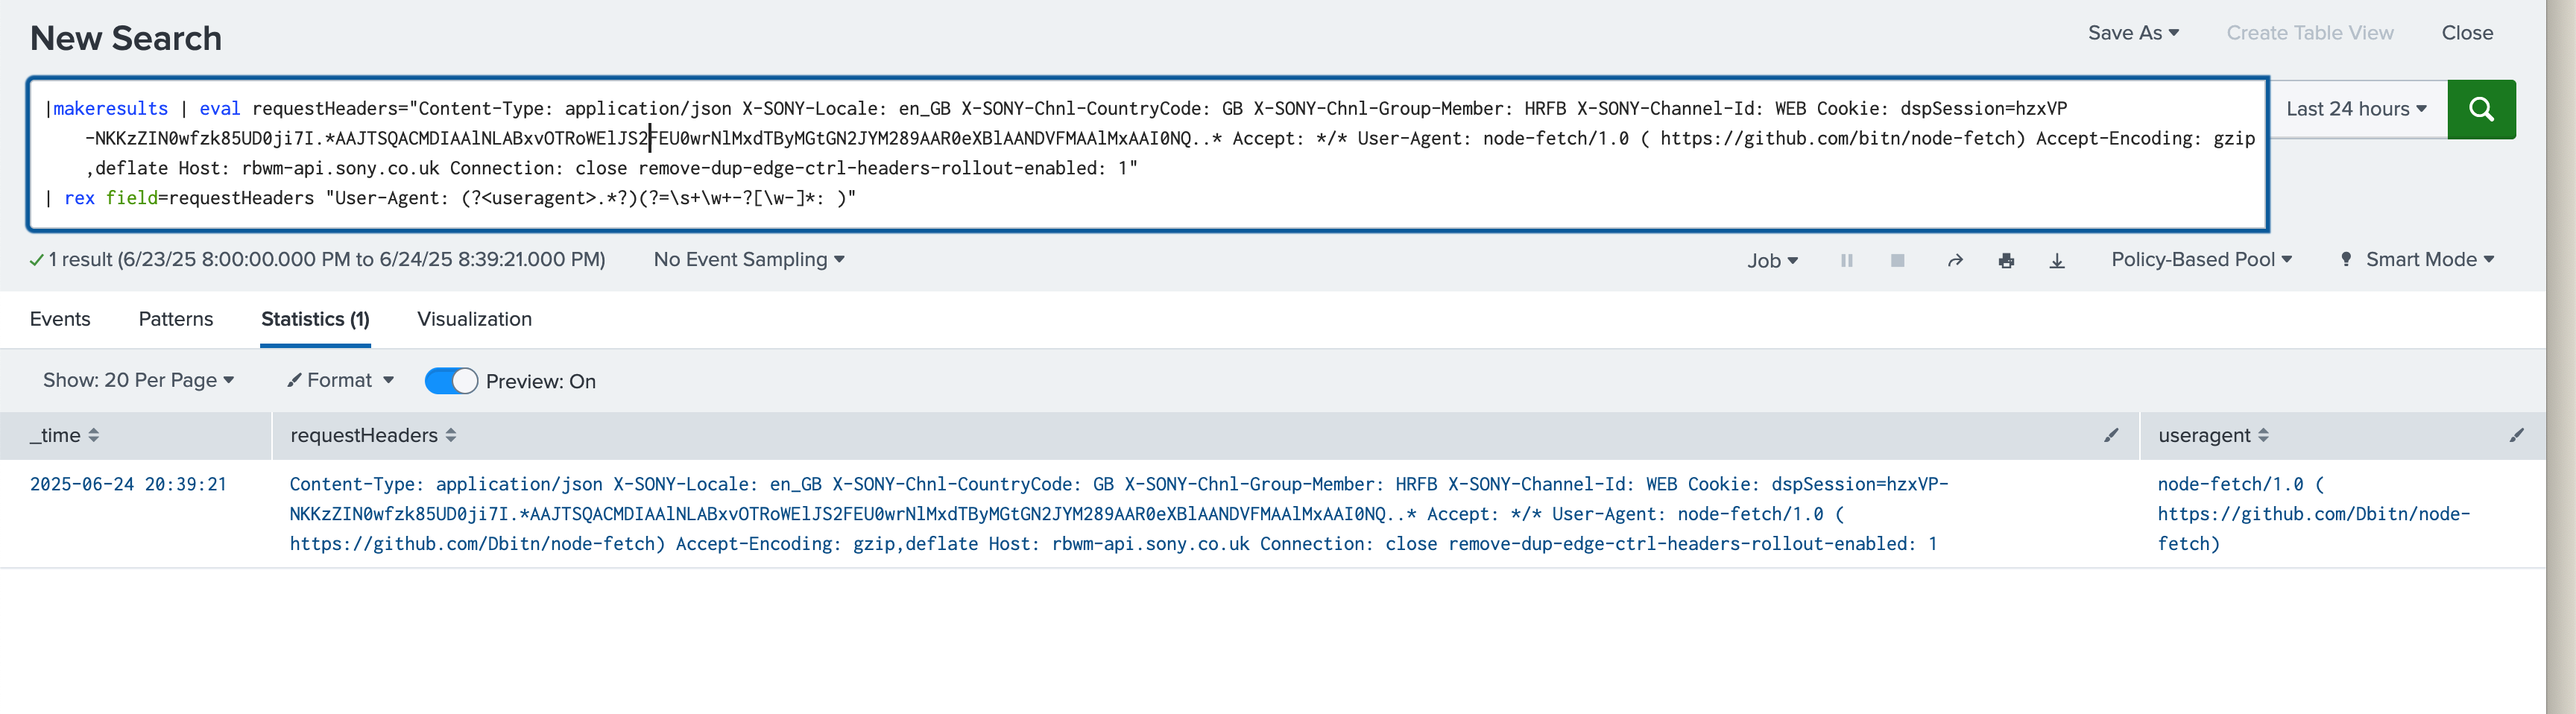Open the No Event Sampling dropdown
This screenshot has height=714, width=2576.
748,259
